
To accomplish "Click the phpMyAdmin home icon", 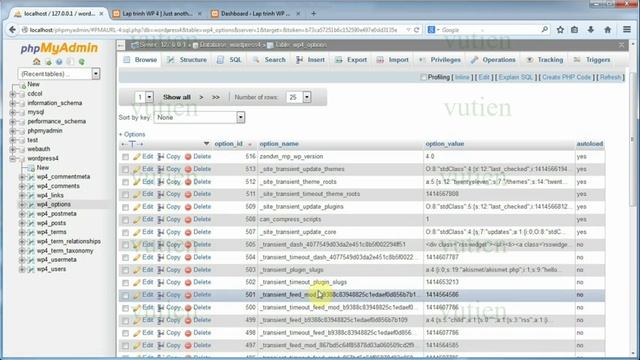I will [36, 62].
